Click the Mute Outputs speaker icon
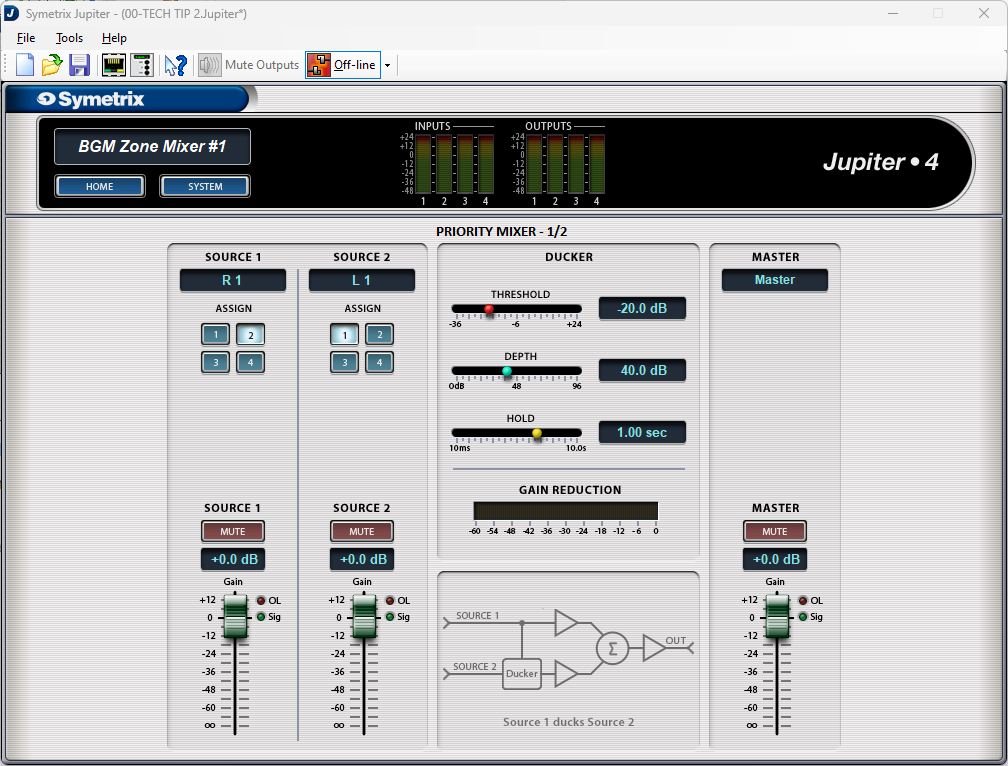Viewport: 1008px width, 766px height. tap(209, 66)
